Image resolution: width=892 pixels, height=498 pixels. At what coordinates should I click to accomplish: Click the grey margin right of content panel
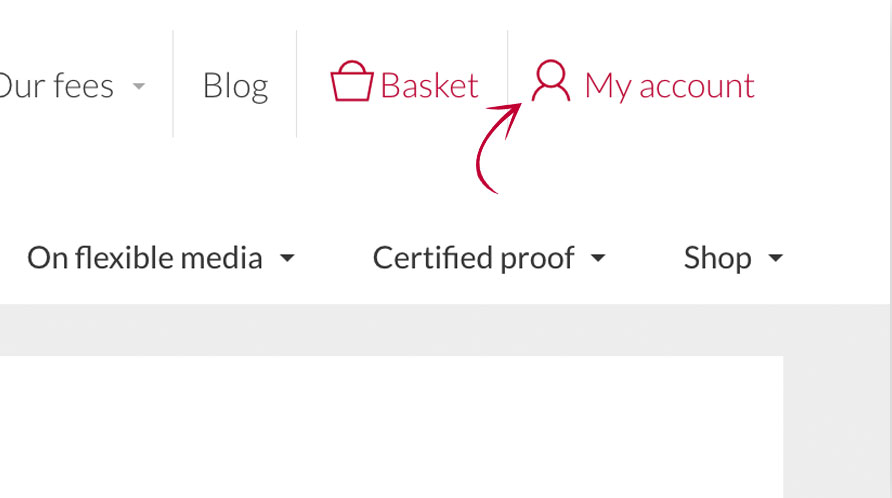coord(837,420)
